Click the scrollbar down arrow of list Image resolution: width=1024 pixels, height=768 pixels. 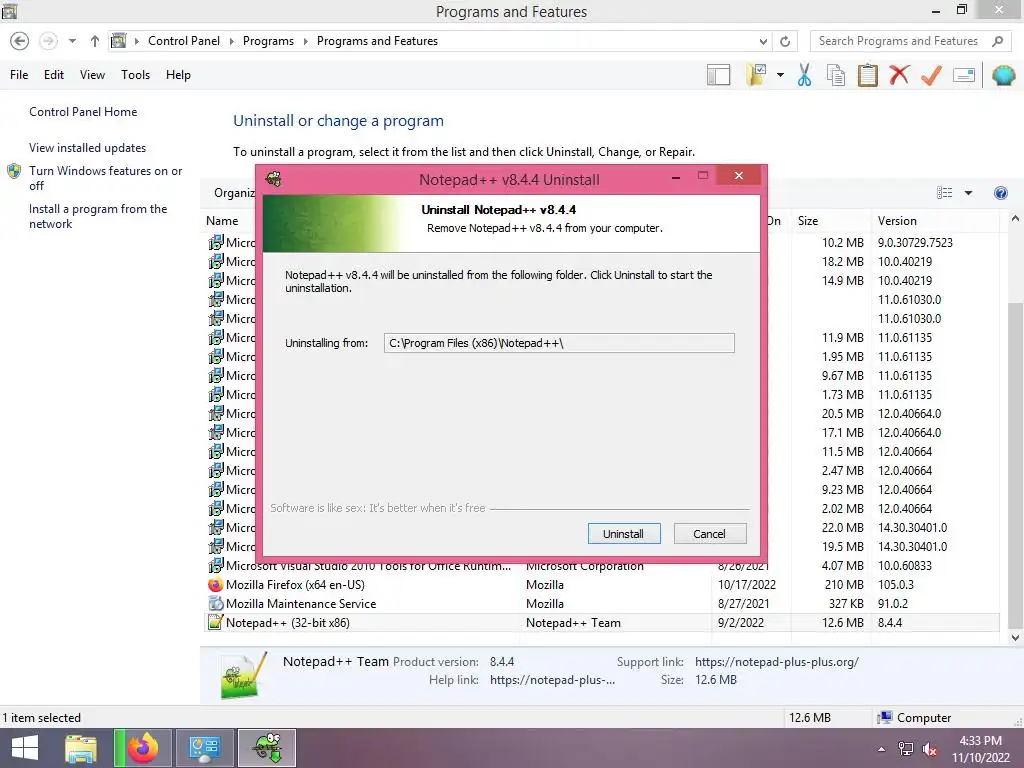click(x=1015, y=637)
